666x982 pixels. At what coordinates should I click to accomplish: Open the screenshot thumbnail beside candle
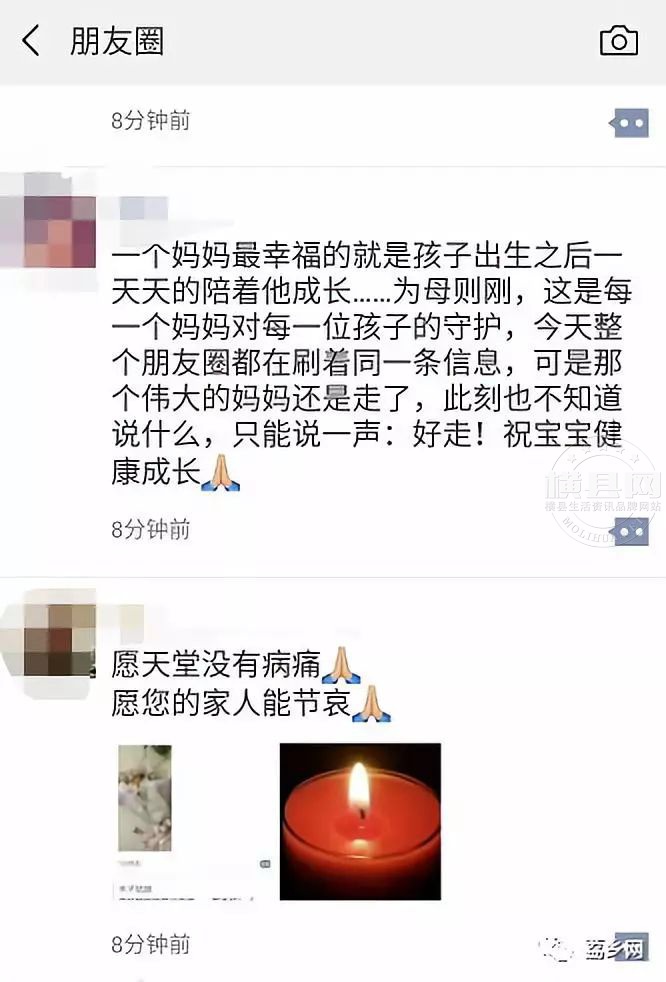point(194,822)
